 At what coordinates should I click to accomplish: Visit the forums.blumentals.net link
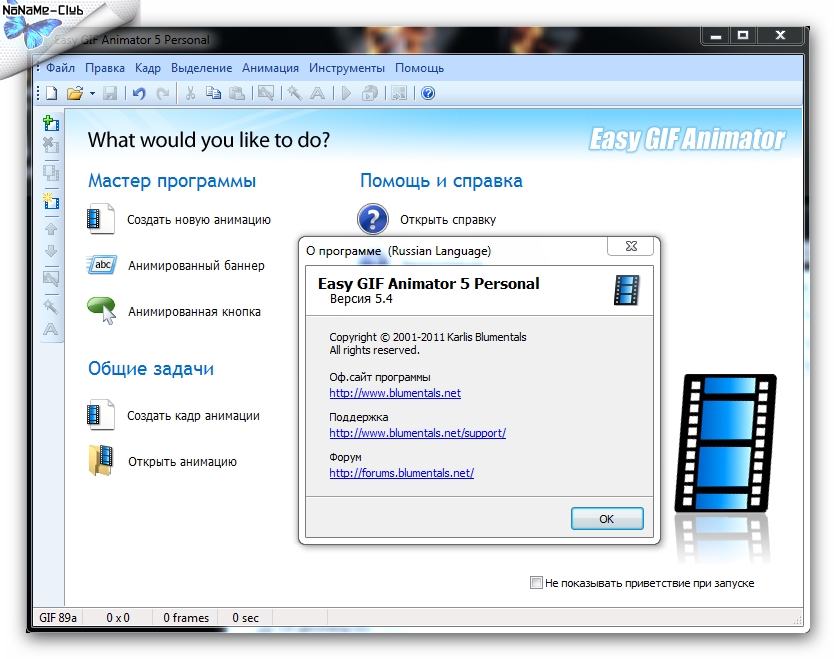401,473
